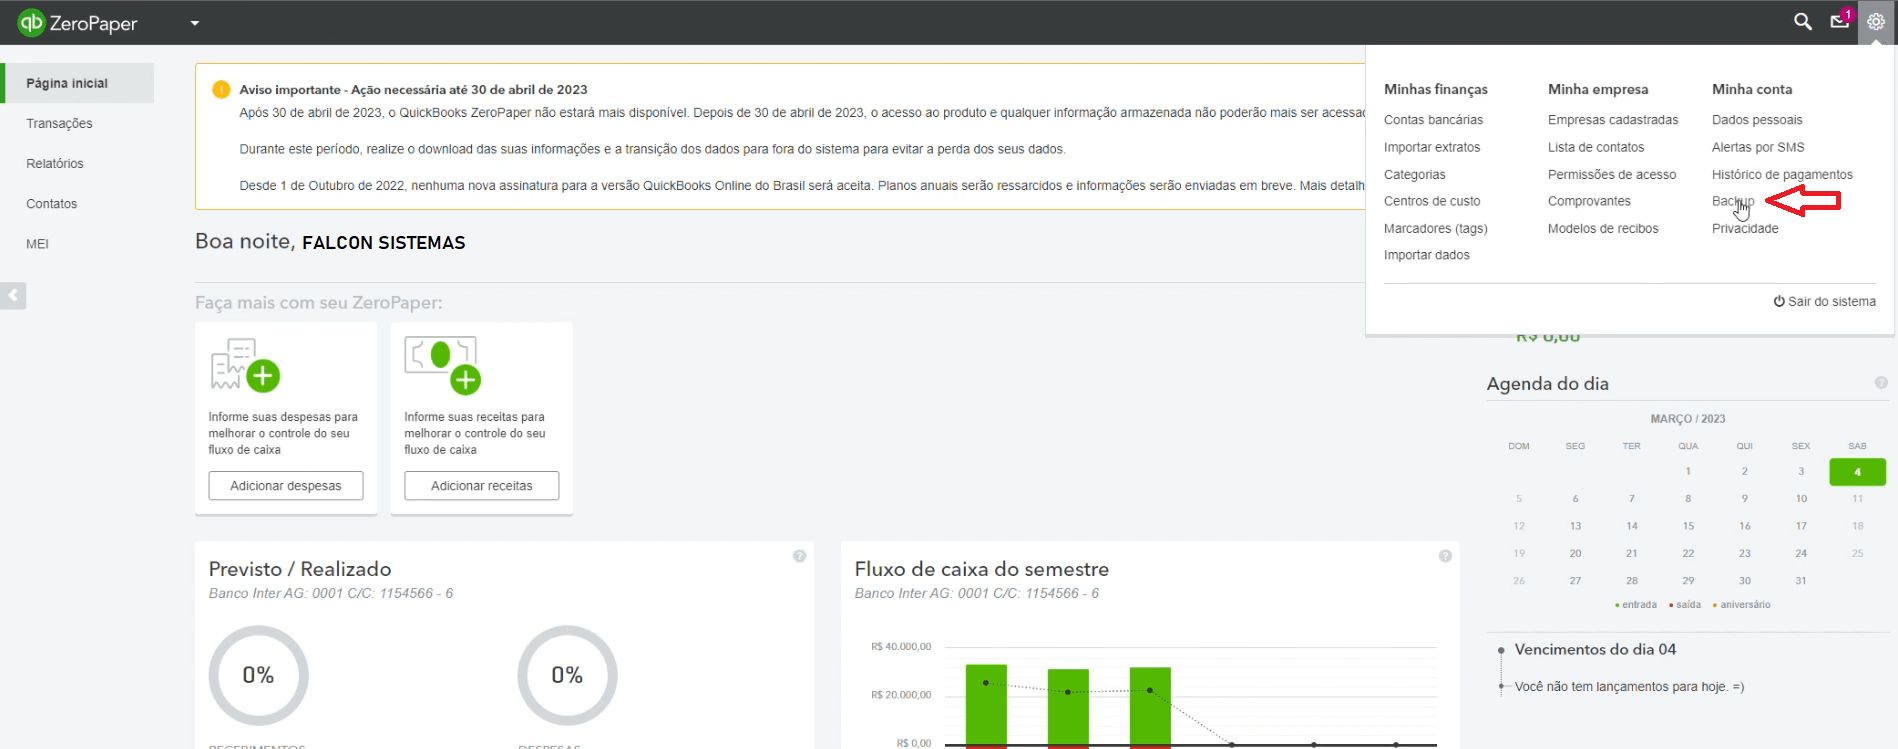Select day 15 in the calendar
Screen dimensions: 1898x749
pos(1688,526)
